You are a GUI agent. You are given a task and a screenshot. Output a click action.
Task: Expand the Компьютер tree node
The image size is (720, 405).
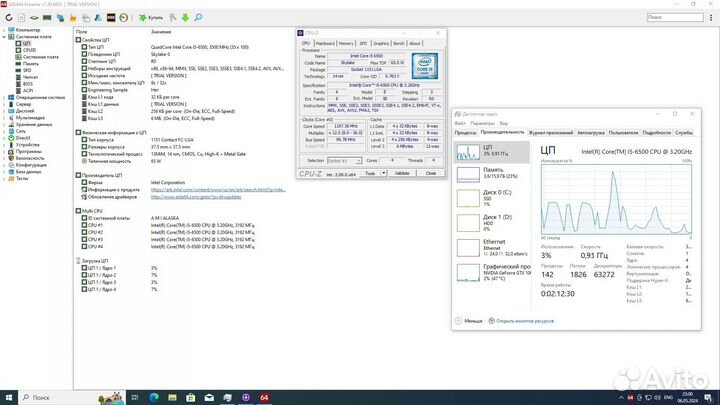pos(4,30)
